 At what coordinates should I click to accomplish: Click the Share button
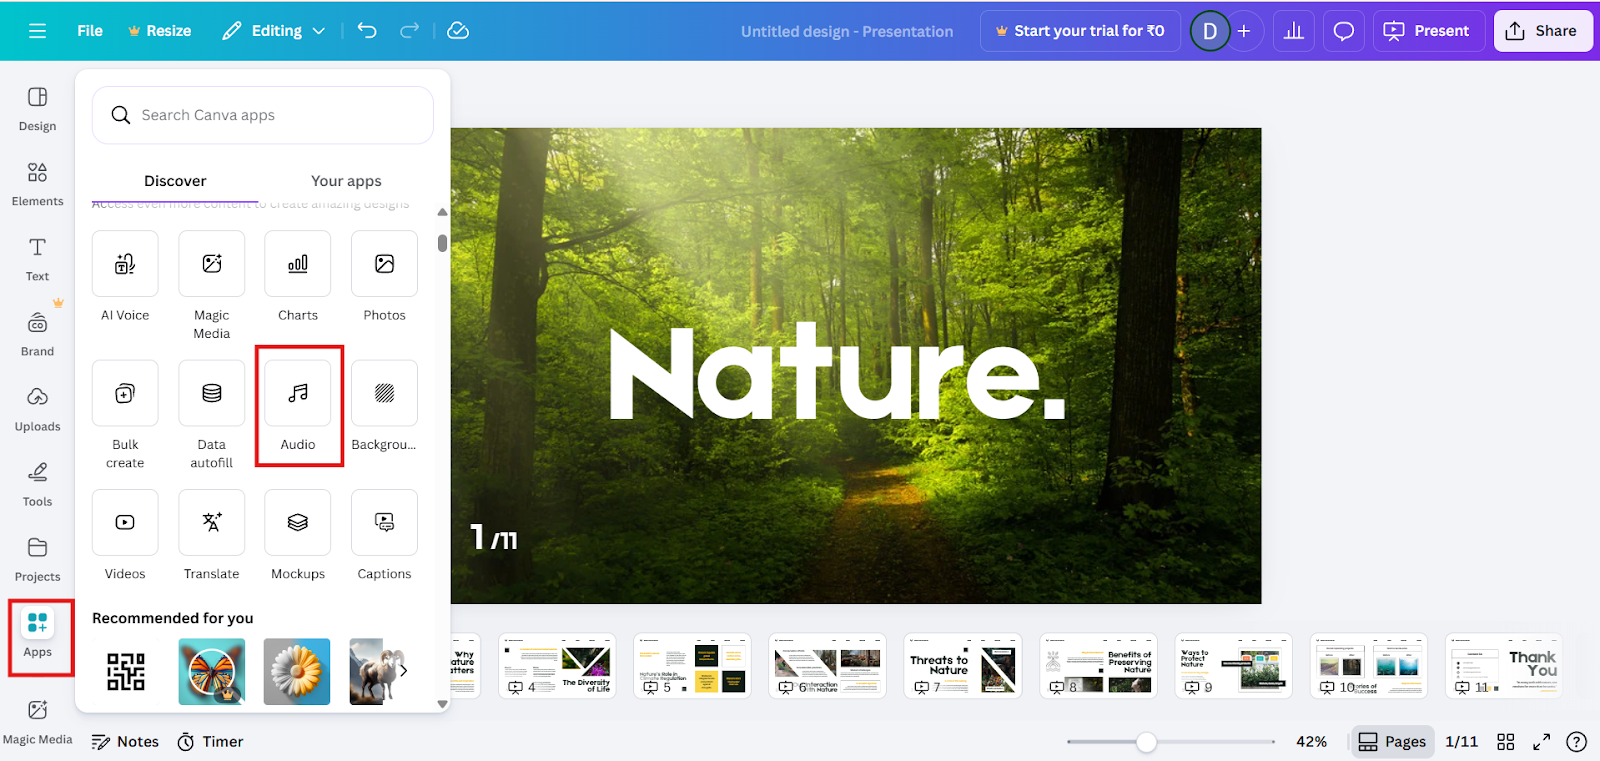pyautogui.click(x=1543, y=31)
